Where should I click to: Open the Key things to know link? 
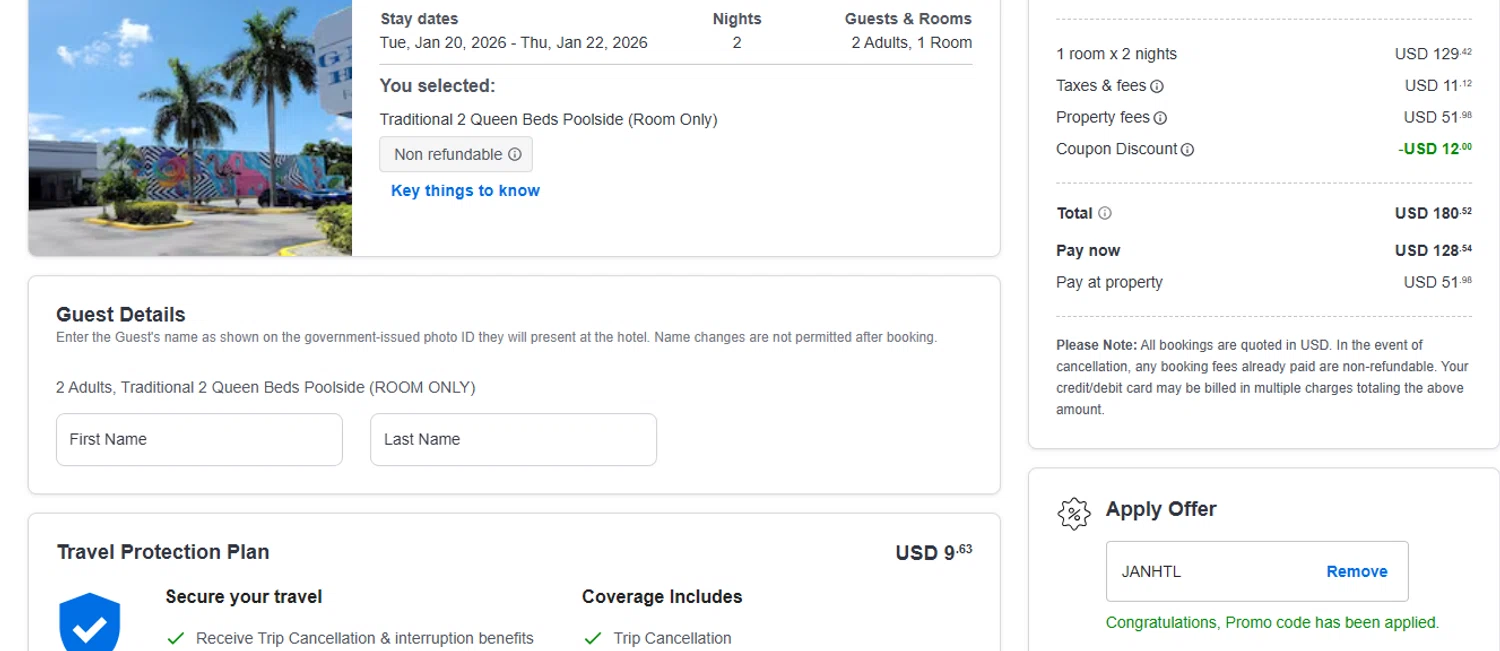[x=465, y=191]
